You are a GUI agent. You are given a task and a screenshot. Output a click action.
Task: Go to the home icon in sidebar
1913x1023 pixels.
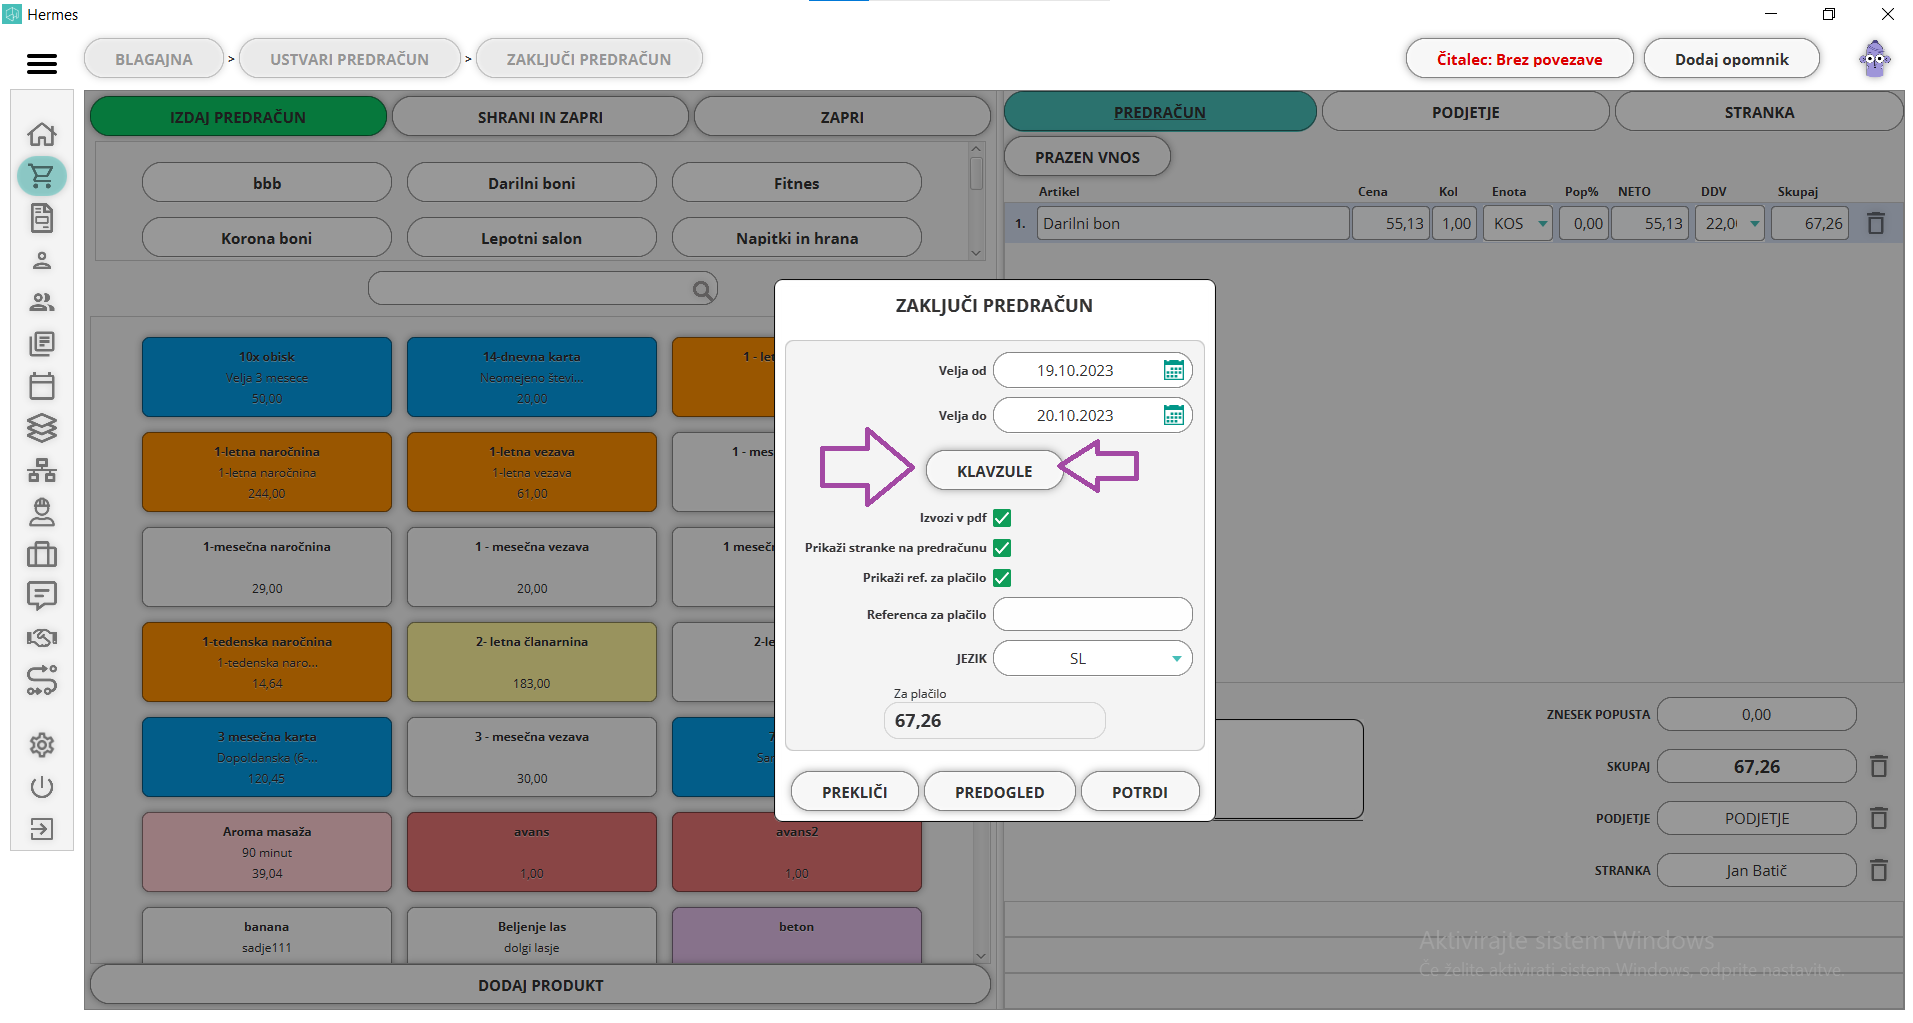42,134
